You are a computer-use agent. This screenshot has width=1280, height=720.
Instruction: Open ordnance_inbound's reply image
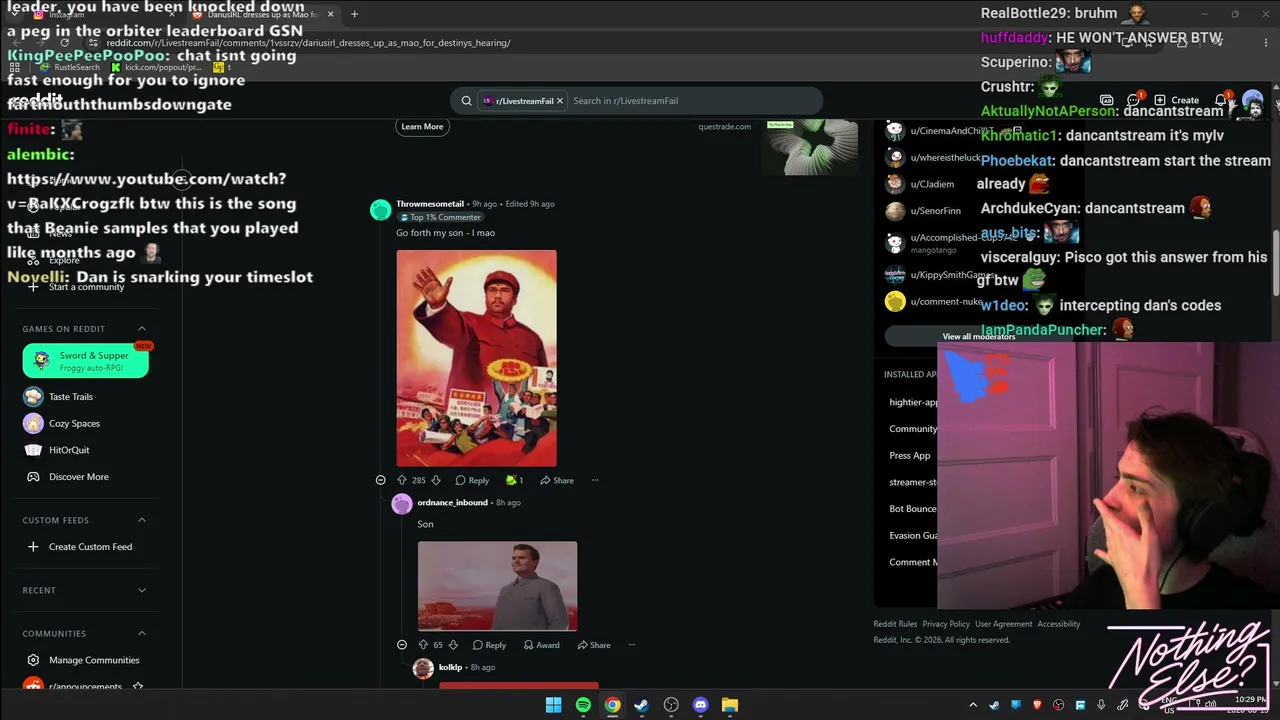coord(497,586)
